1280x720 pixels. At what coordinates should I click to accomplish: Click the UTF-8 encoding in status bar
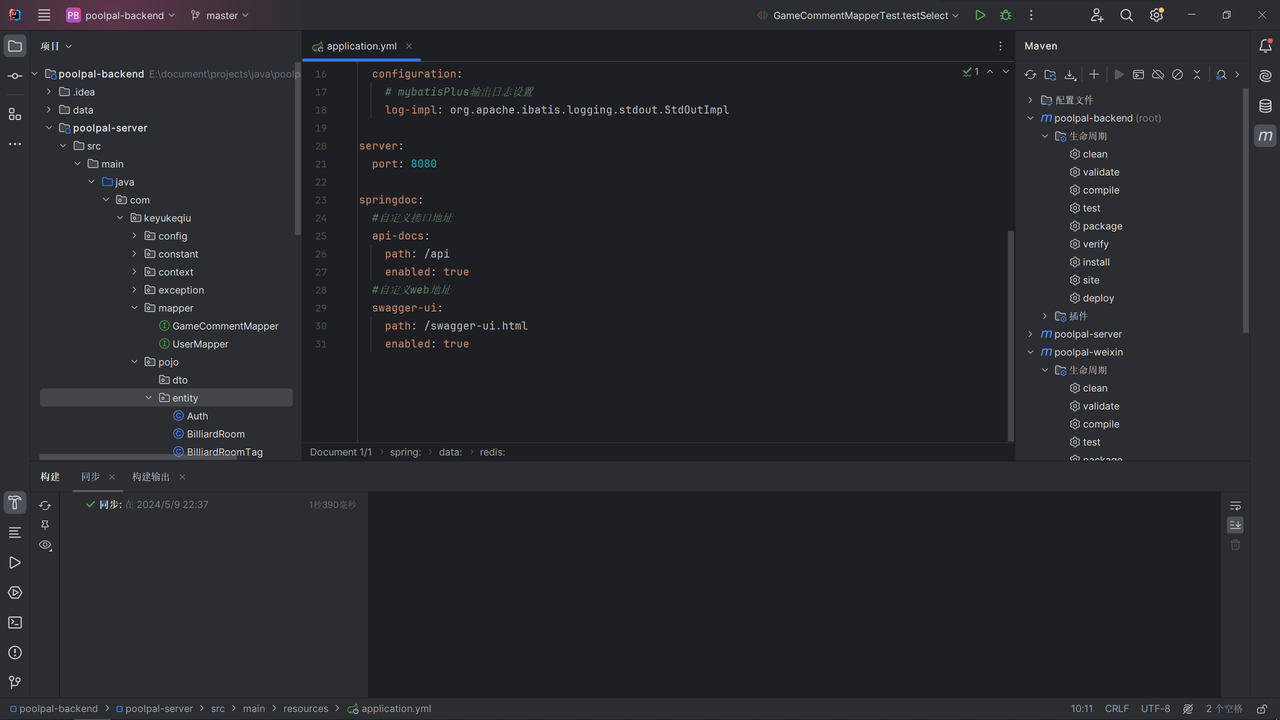1155,708
